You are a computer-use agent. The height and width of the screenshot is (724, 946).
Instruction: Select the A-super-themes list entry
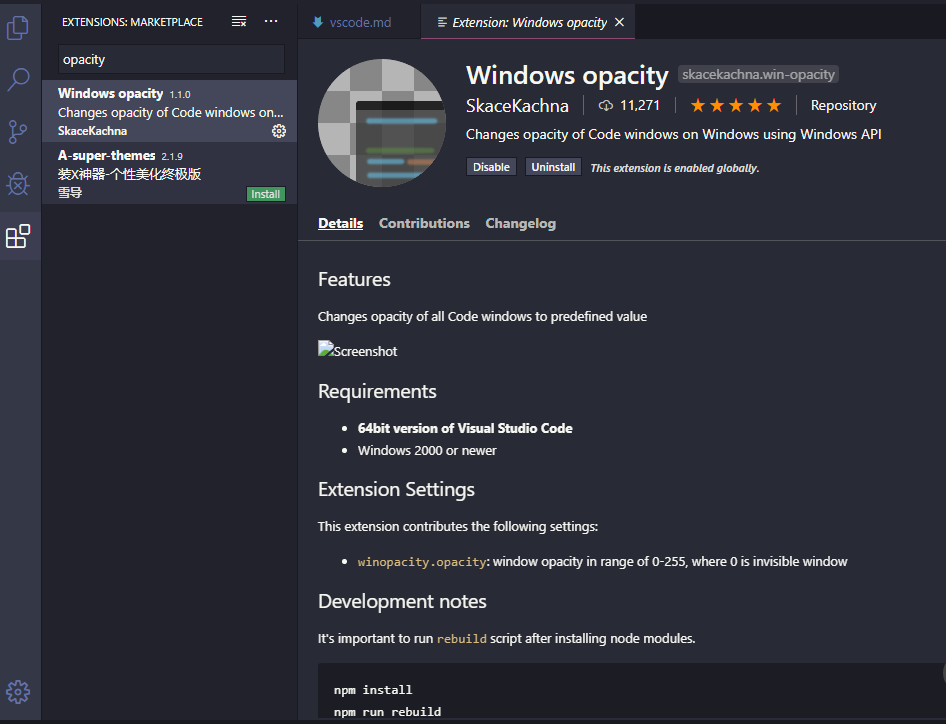point(170,173)
